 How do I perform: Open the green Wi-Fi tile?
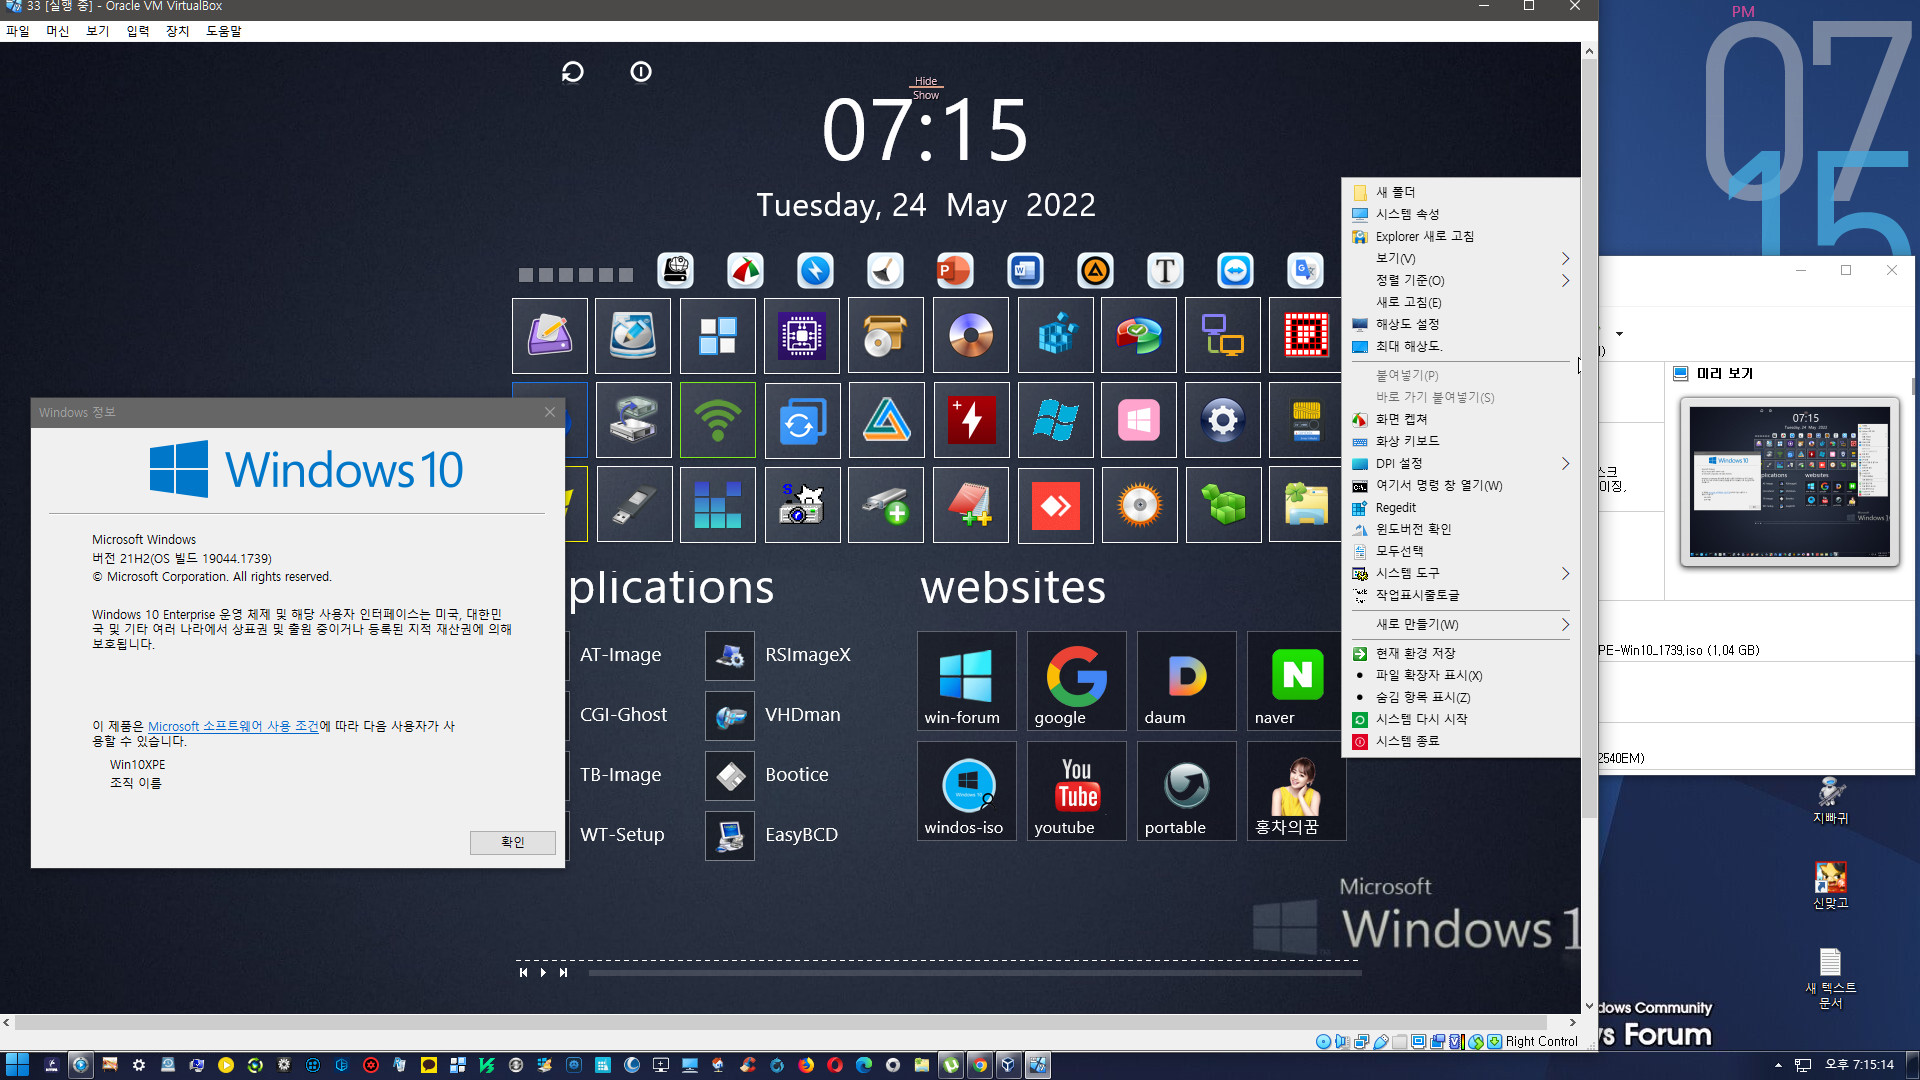point(718,420)
